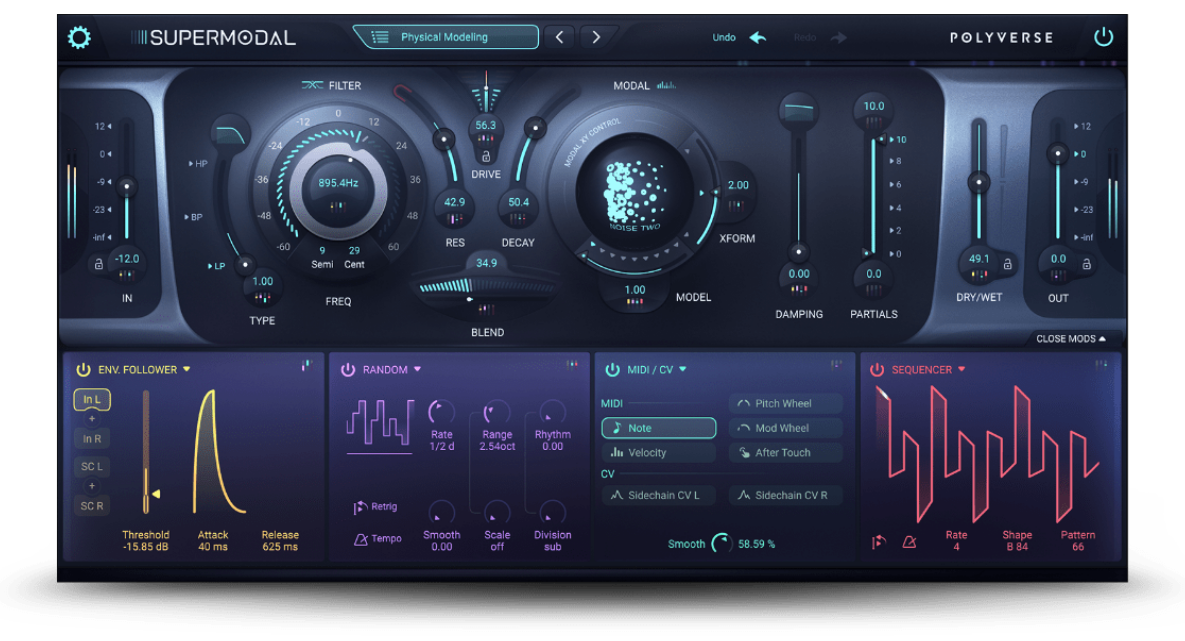Select Pitch Wheel as MIDI source
This screenshot has width=1185, height=641.
coord(786,404)
